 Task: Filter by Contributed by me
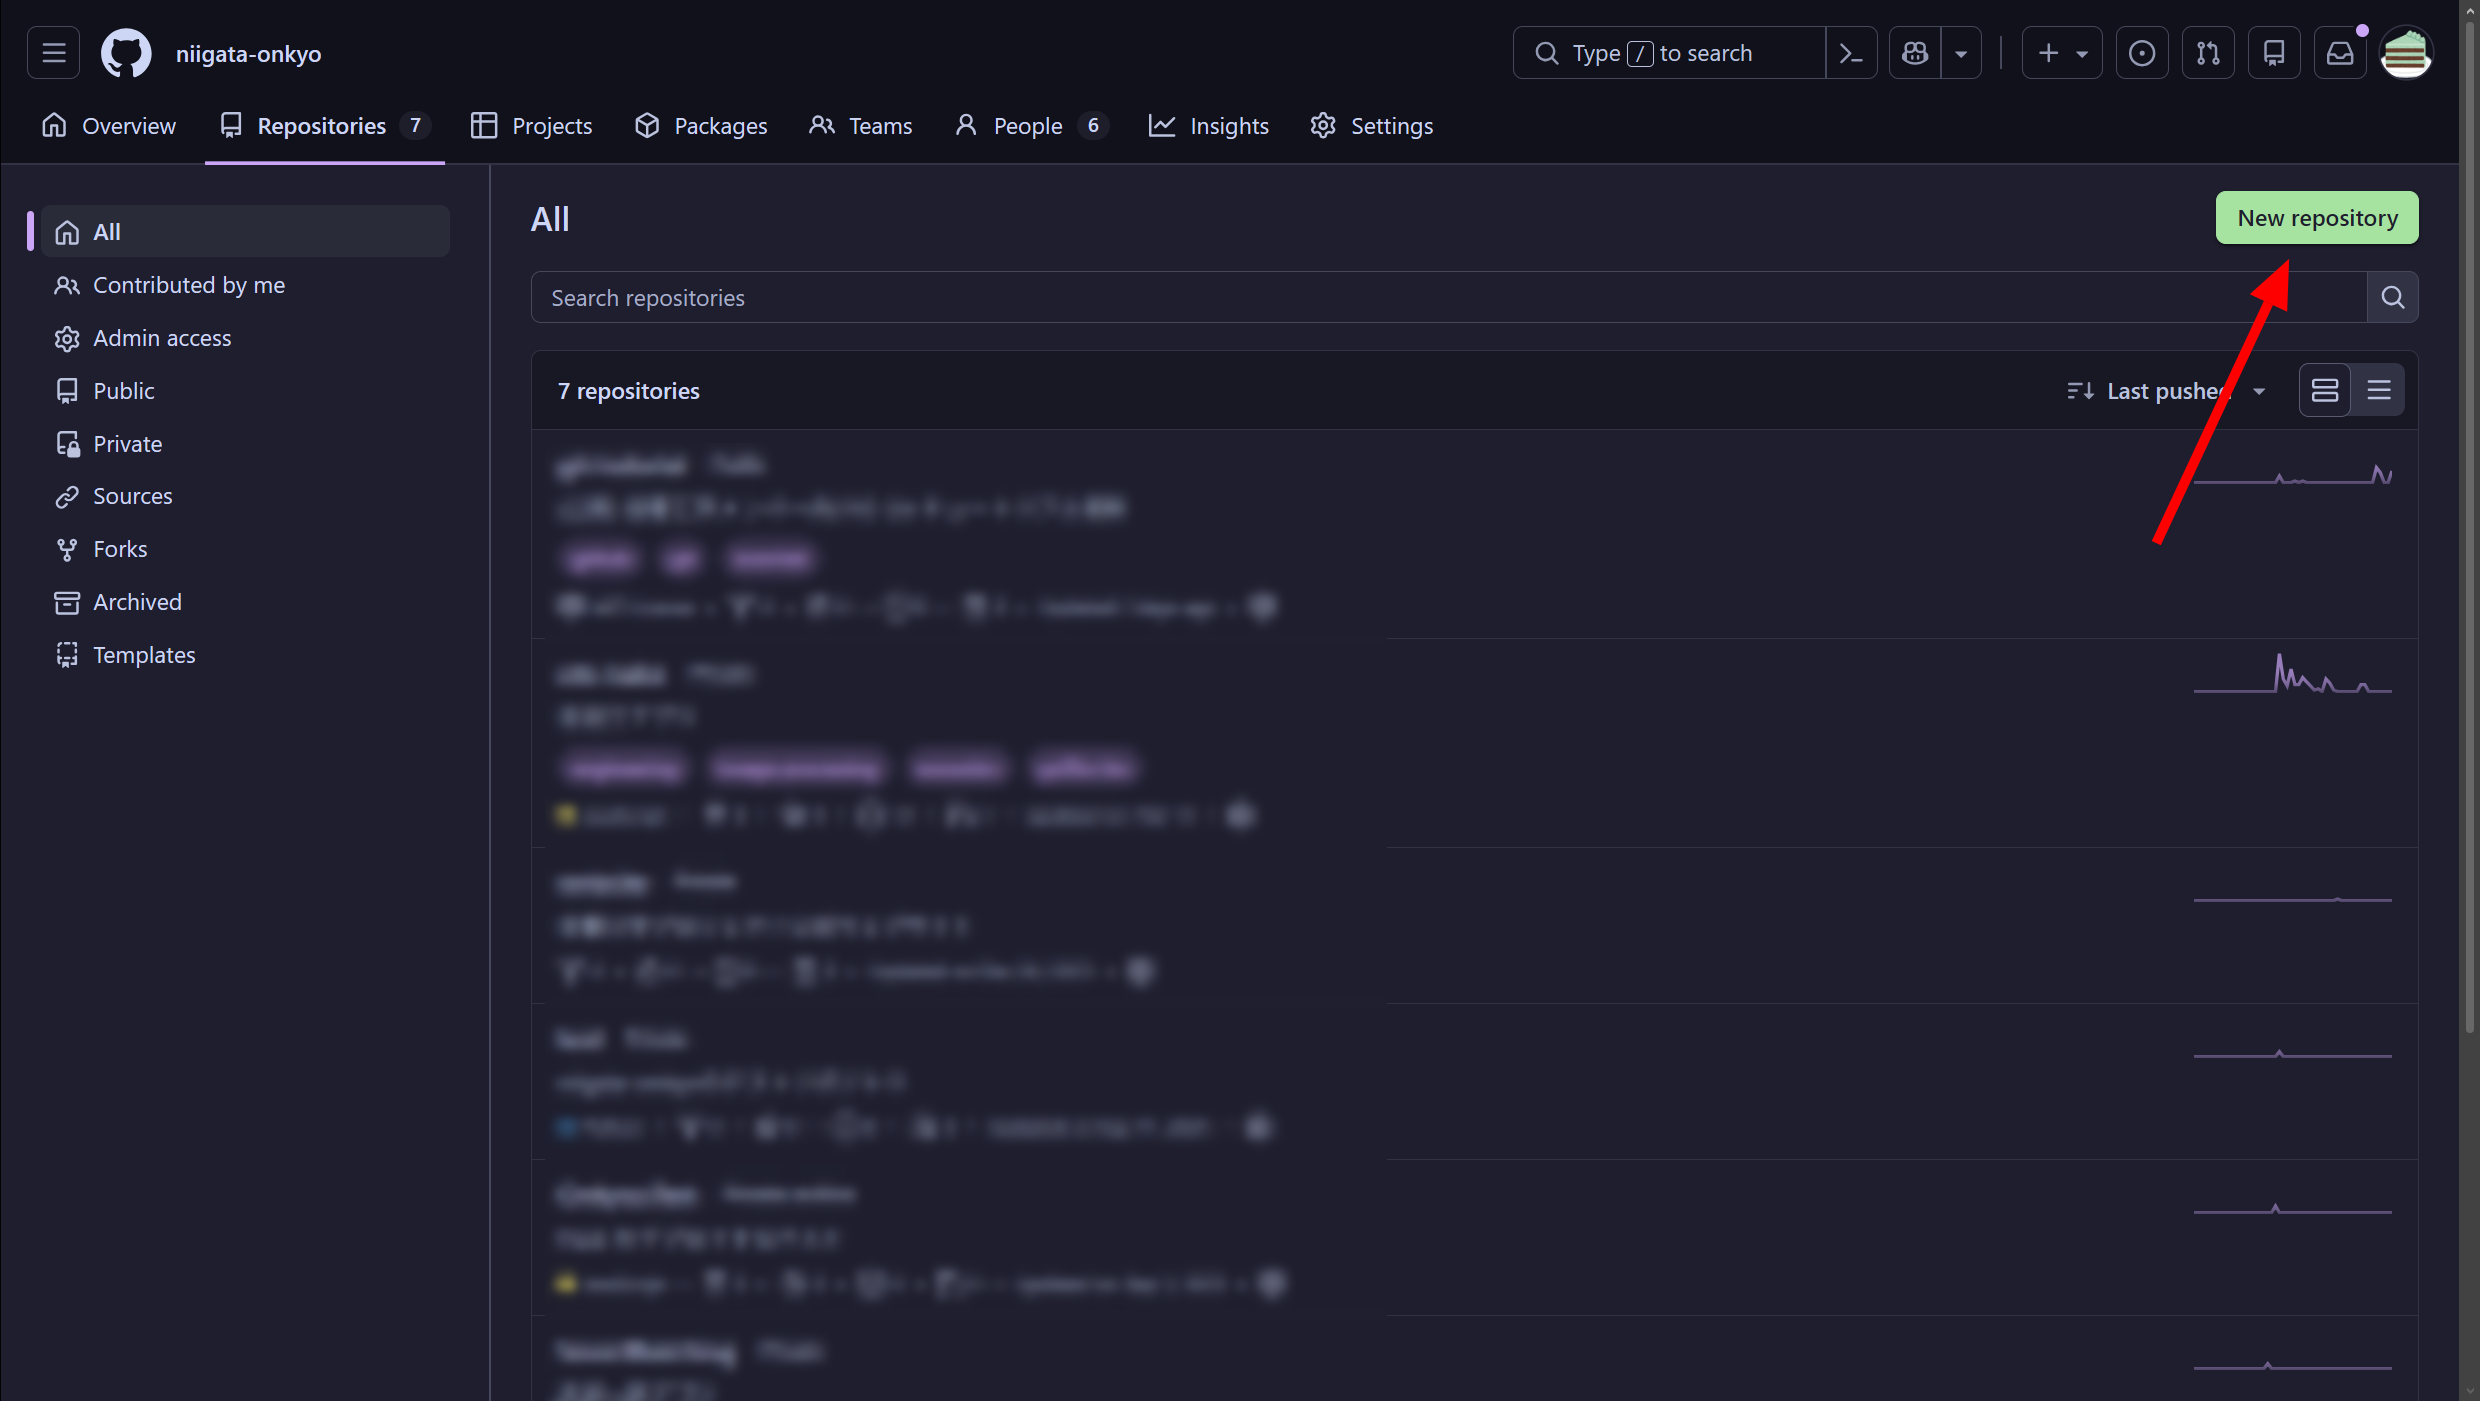[x=245, y=285]
